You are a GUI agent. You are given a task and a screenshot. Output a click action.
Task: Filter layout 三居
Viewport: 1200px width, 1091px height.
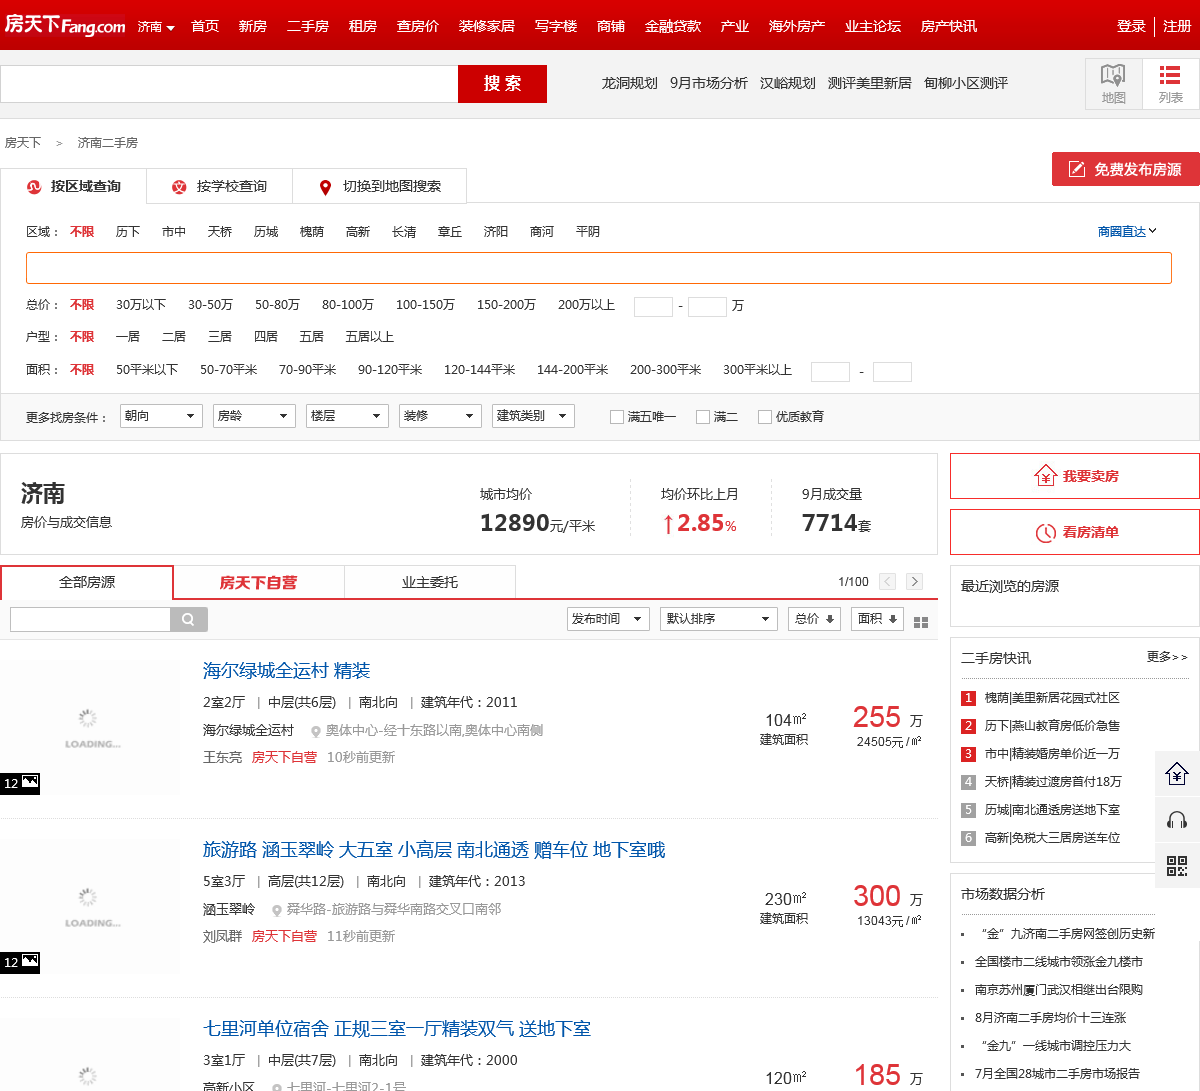point(220,337)
